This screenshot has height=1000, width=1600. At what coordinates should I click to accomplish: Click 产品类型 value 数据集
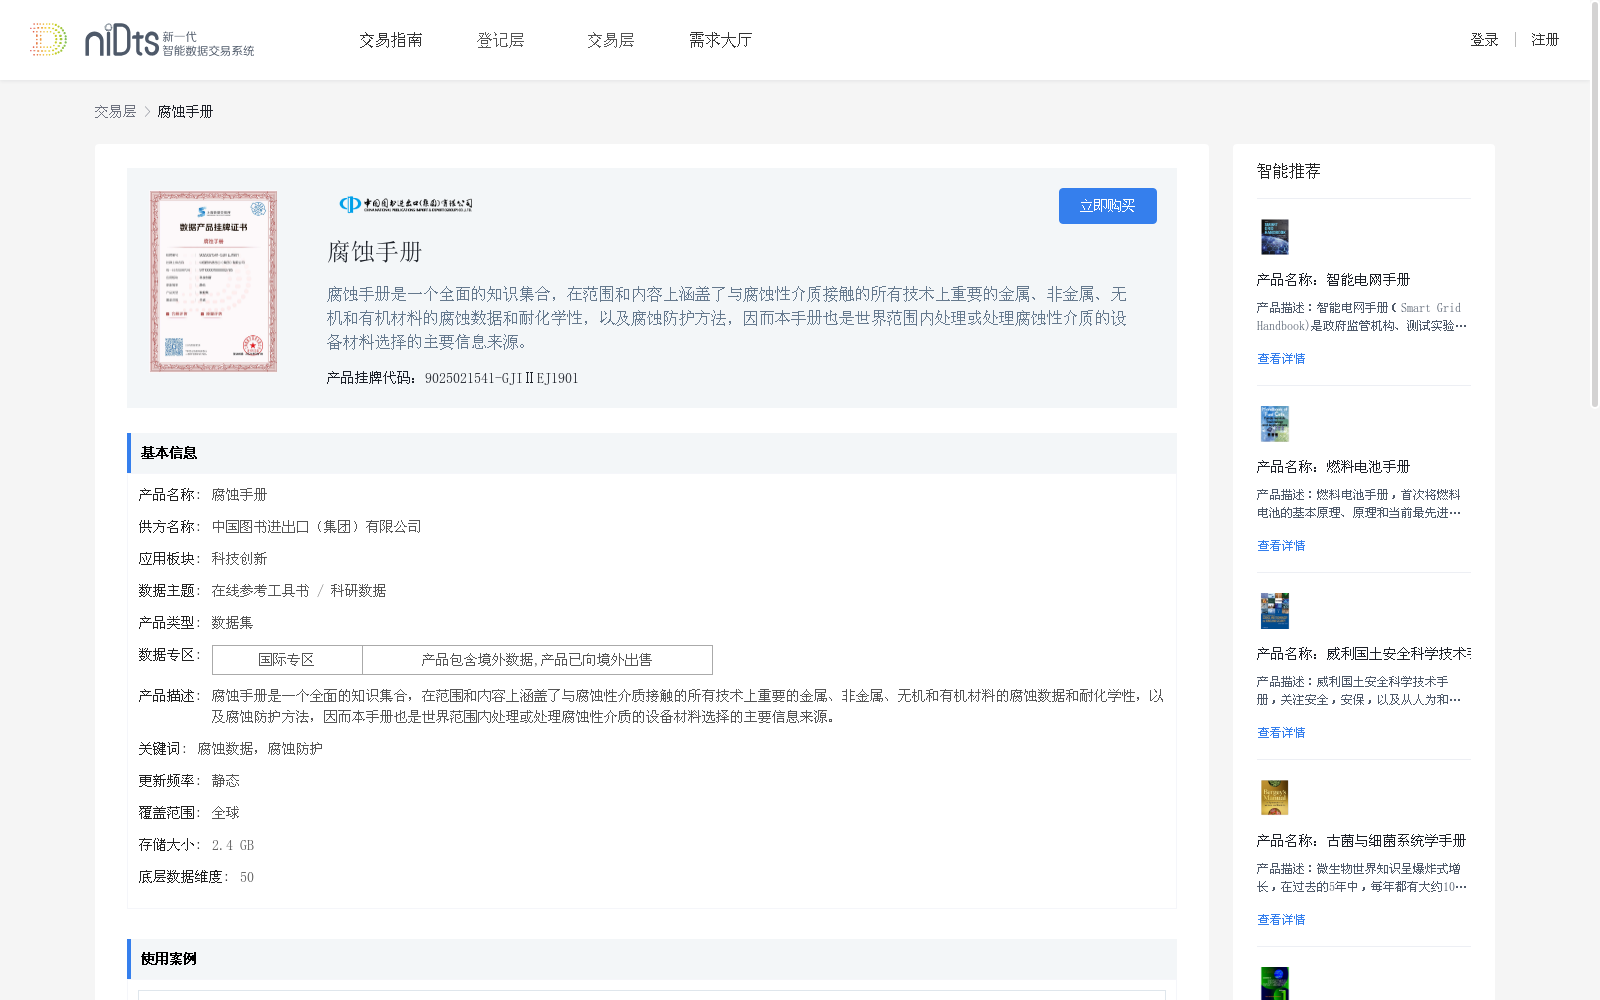pos(232,623)
